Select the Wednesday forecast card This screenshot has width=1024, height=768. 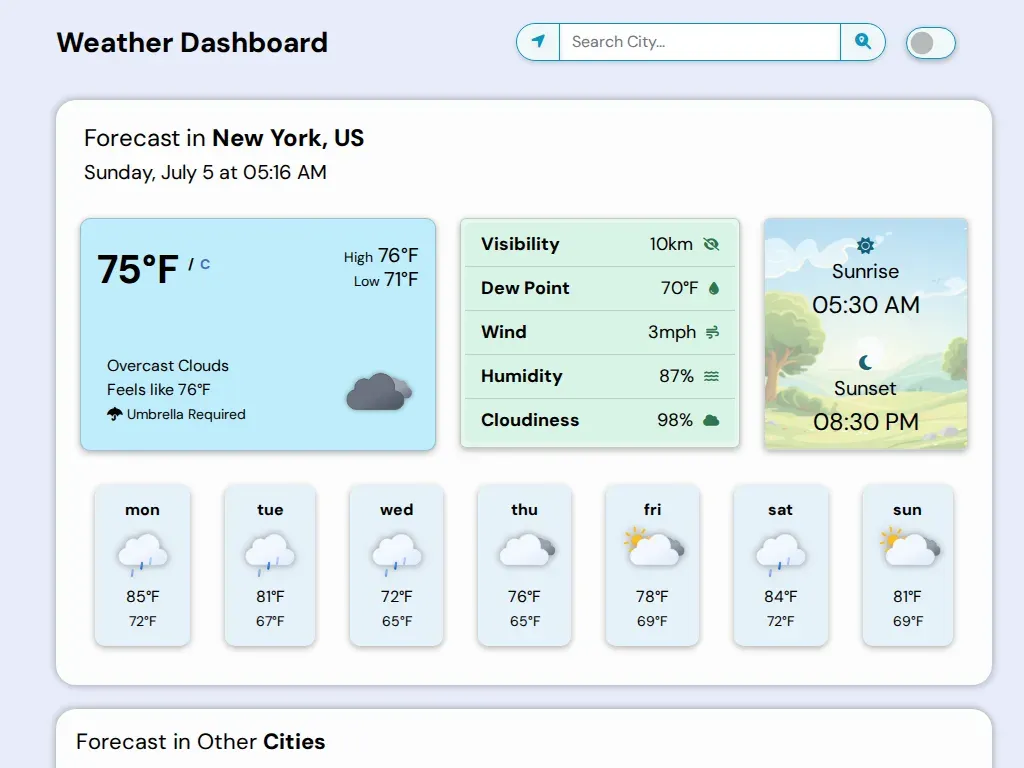(396, 566)
